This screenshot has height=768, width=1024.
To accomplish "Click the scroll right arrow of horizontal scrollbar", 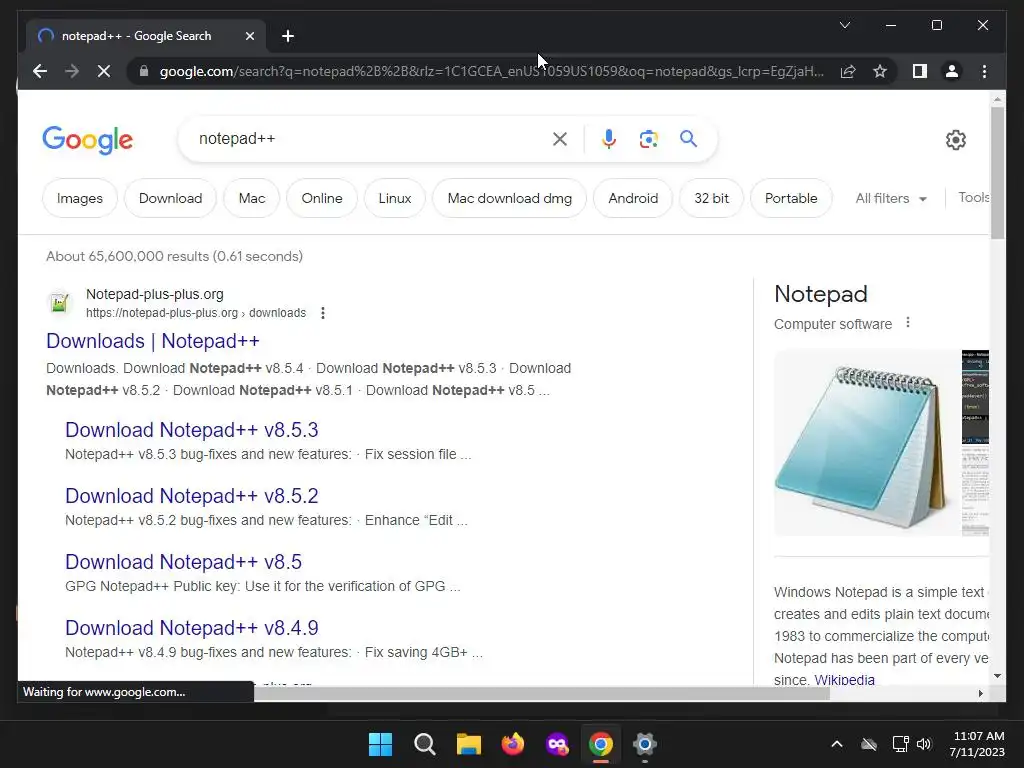I will pos(980,694).
